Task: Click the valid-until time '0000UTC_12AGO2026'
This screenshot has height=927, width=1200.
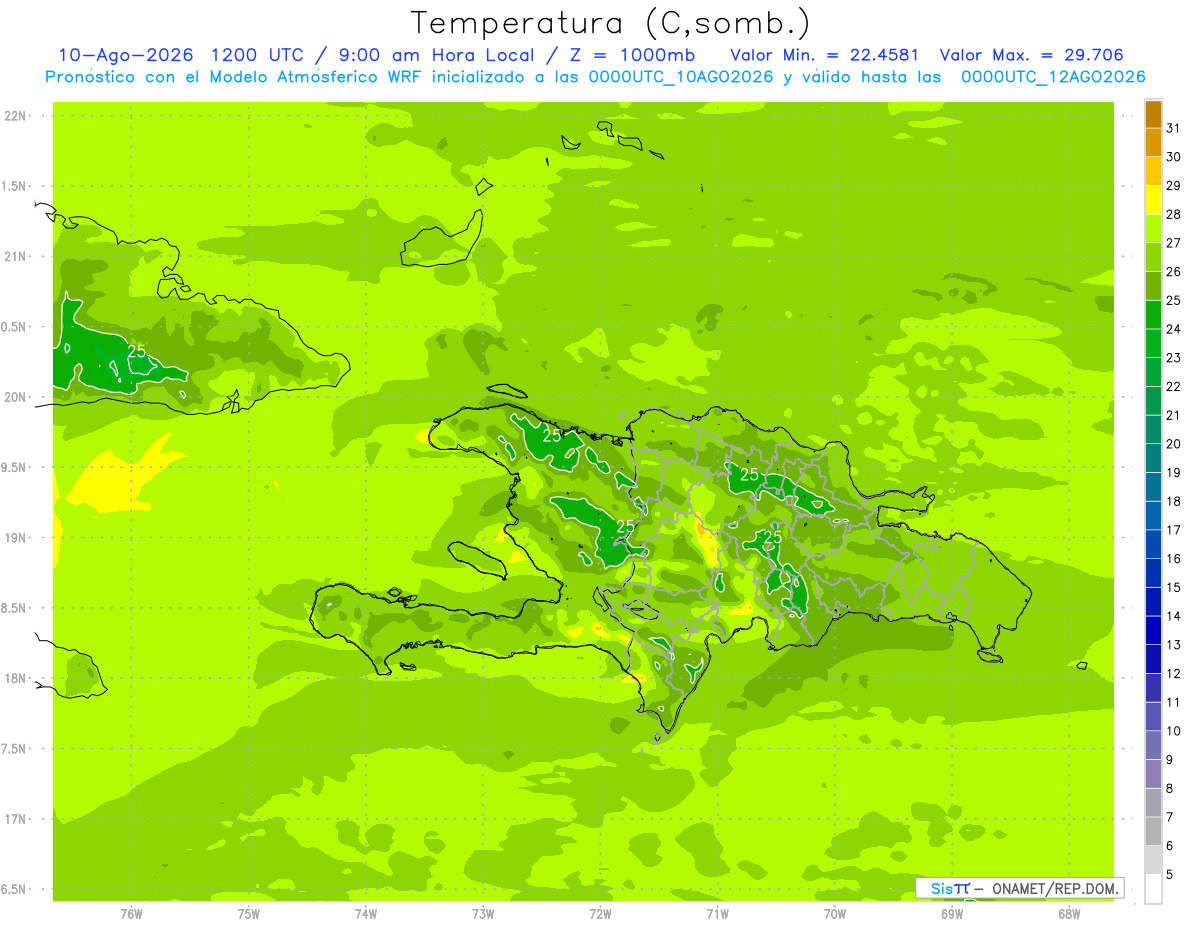Action: 1053,77
